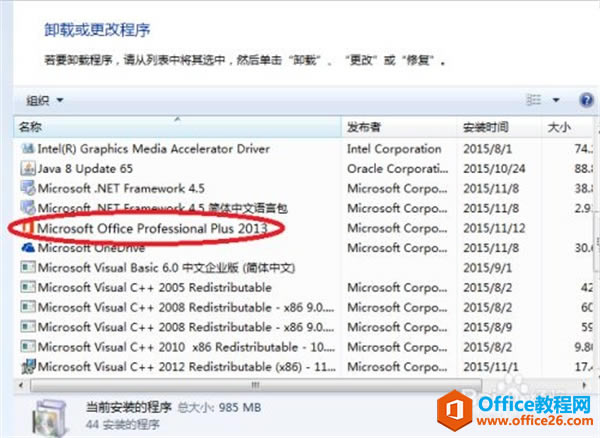
Task: Open the 组织 organize menu
Action: click(44, 101)
